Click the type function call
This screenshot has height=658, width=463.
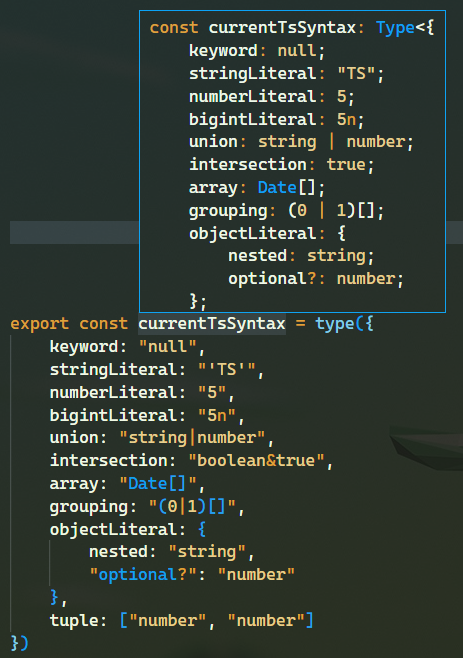tap(335, 324)
